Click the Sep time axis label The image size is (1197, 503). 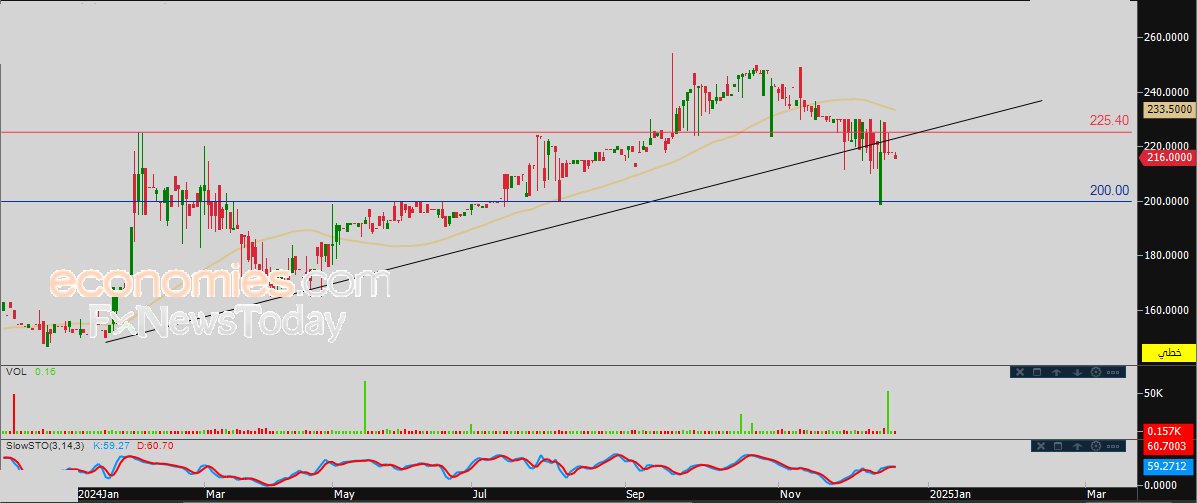point(636,495)
